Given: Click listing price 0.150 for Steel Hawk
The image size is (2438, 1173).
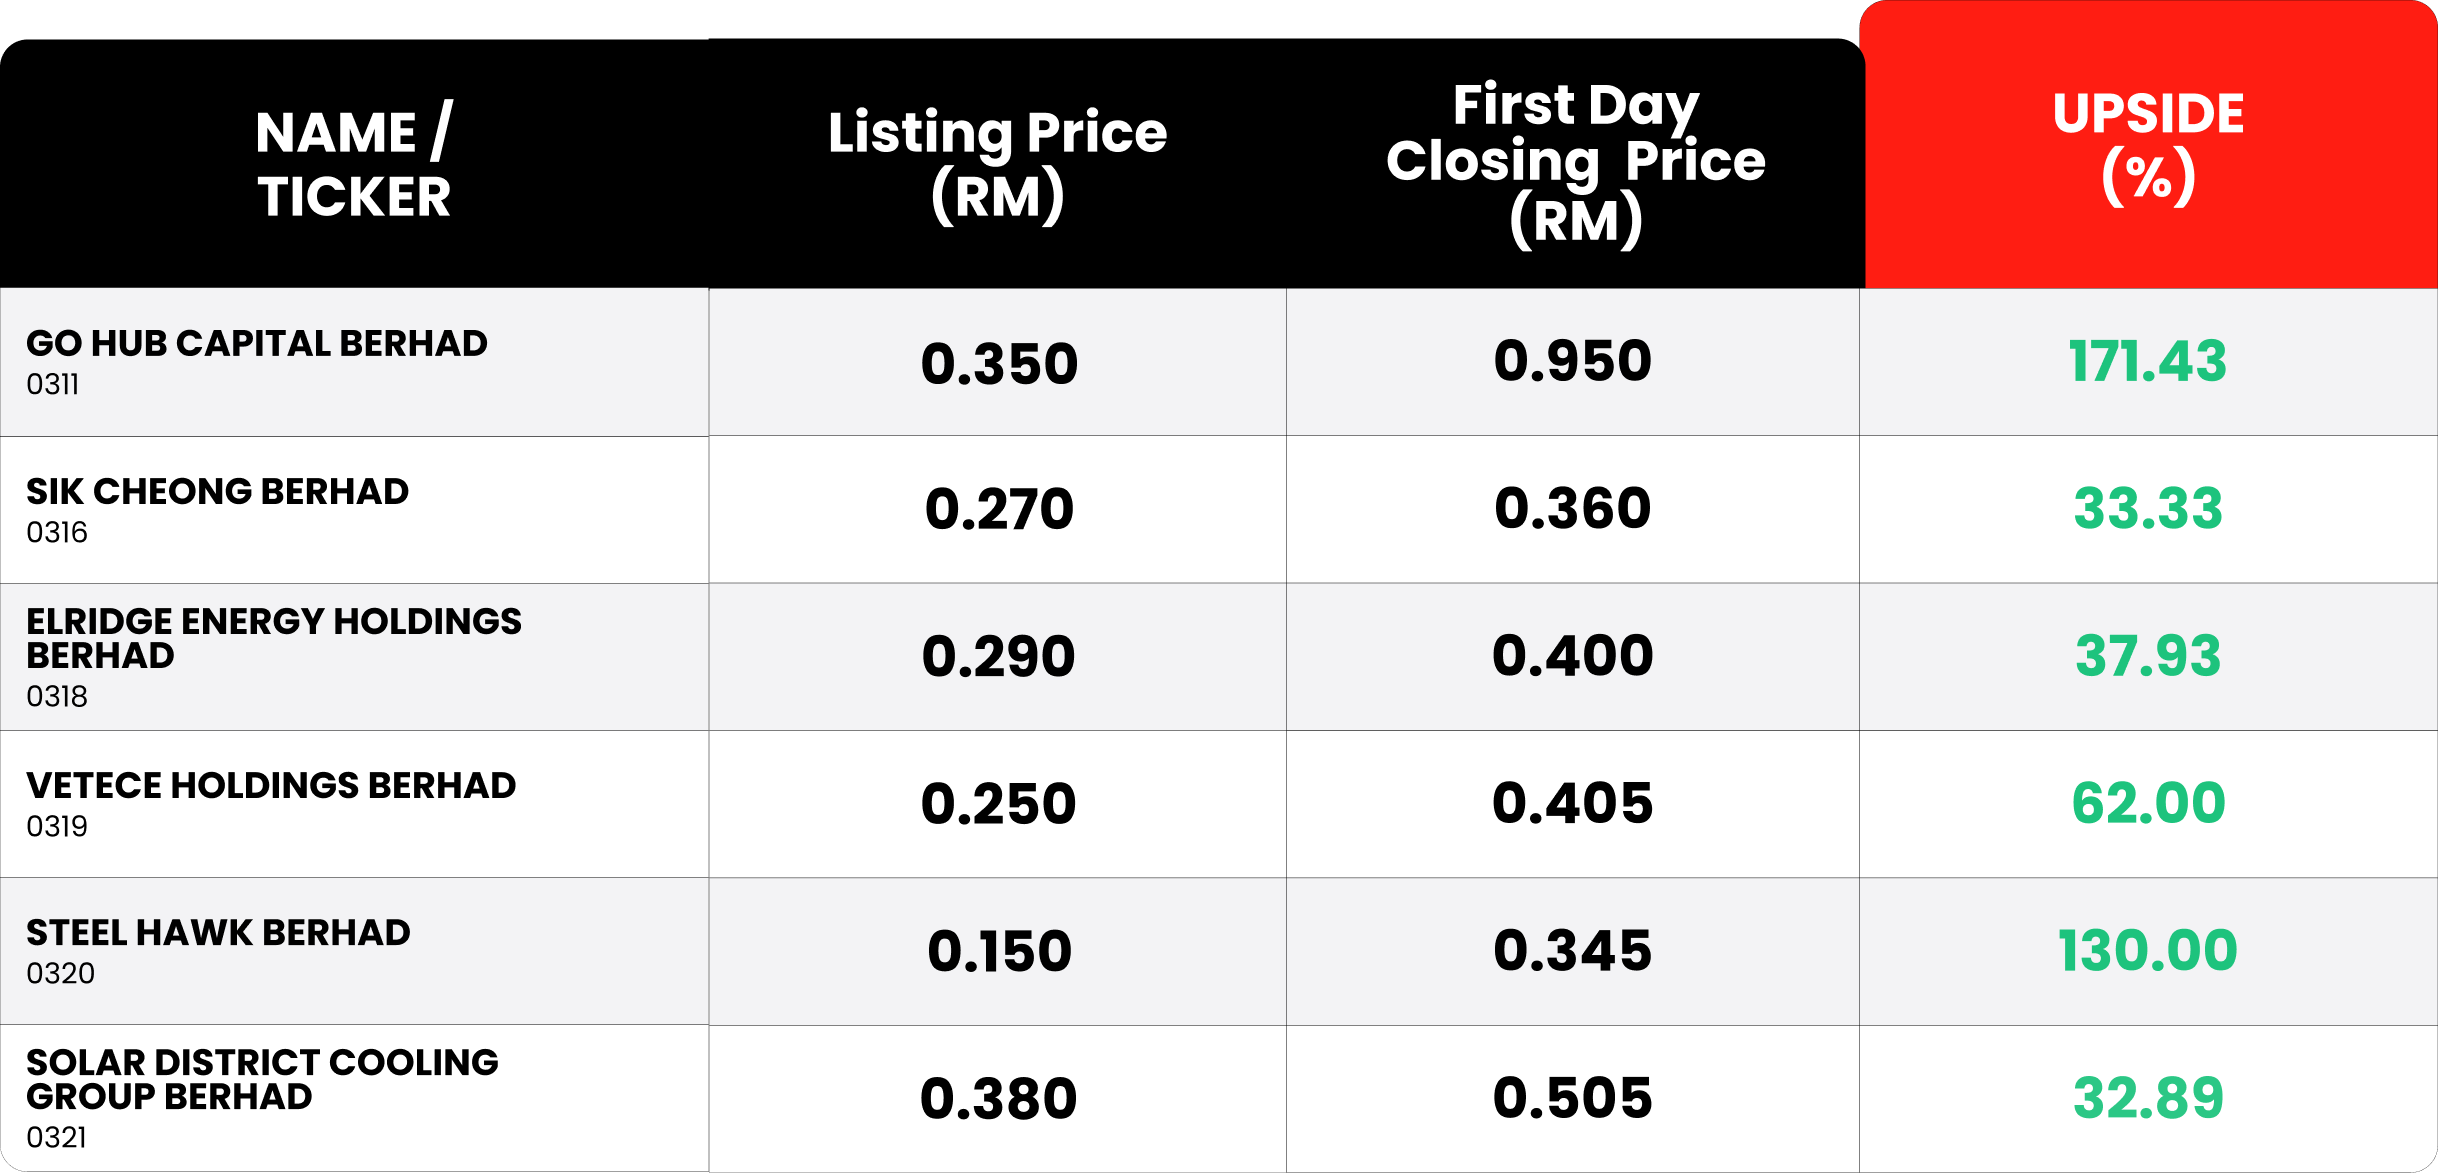Looking at the screenshot, I should pyautogui.click(x=999, y=950).
